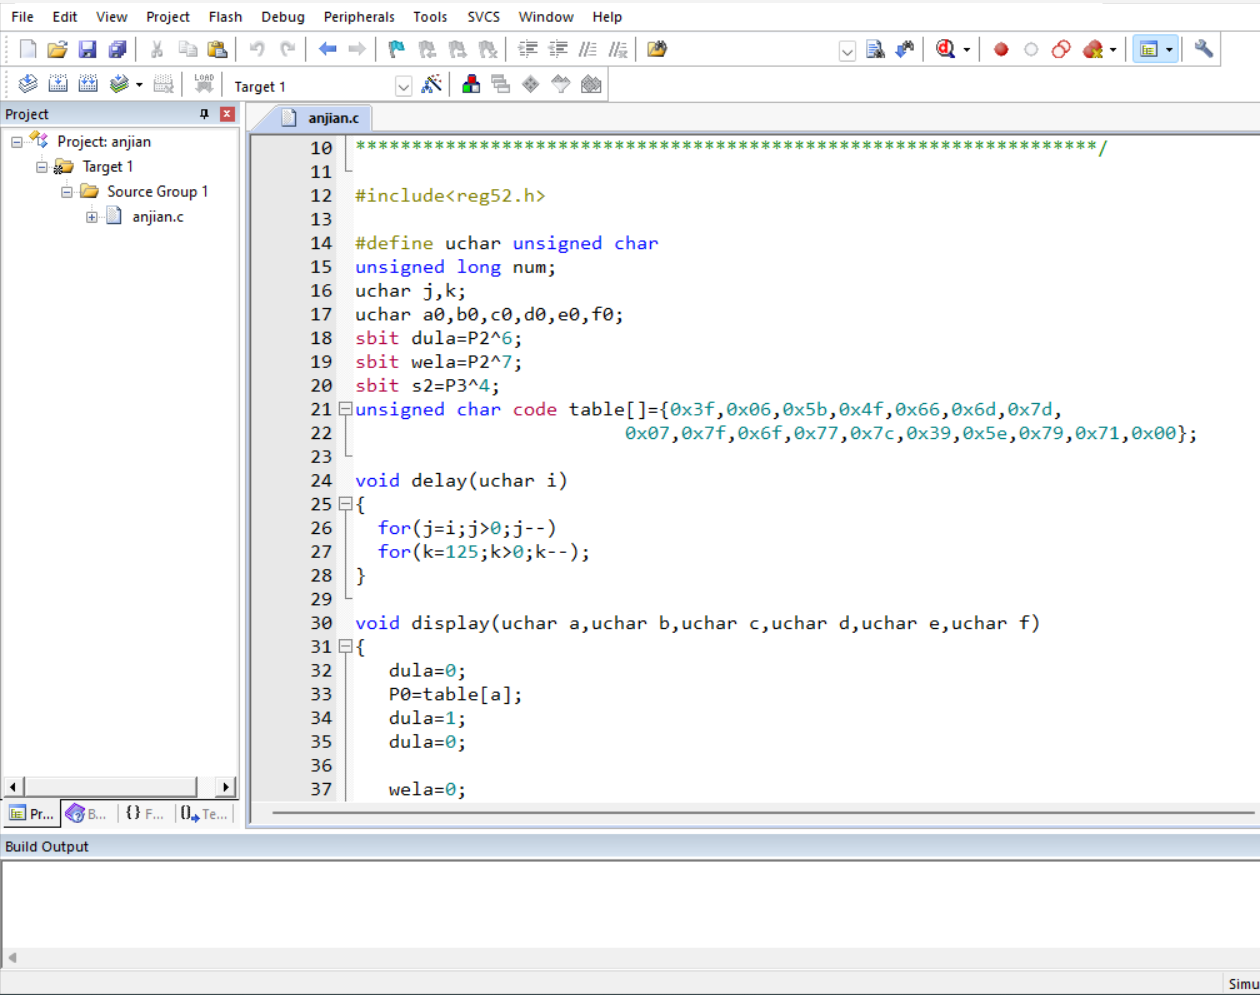Click the Save file icon
Image resolution: width=1260 pixels, height=995 pixels.
(x=87, y=49)
